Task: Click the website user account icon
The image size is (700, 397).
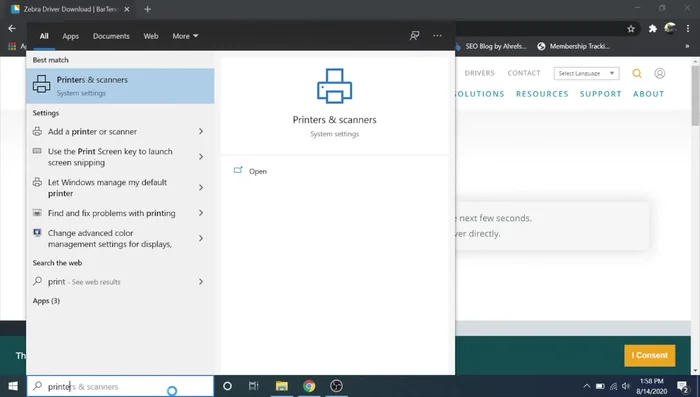Action: coord(659,73)
